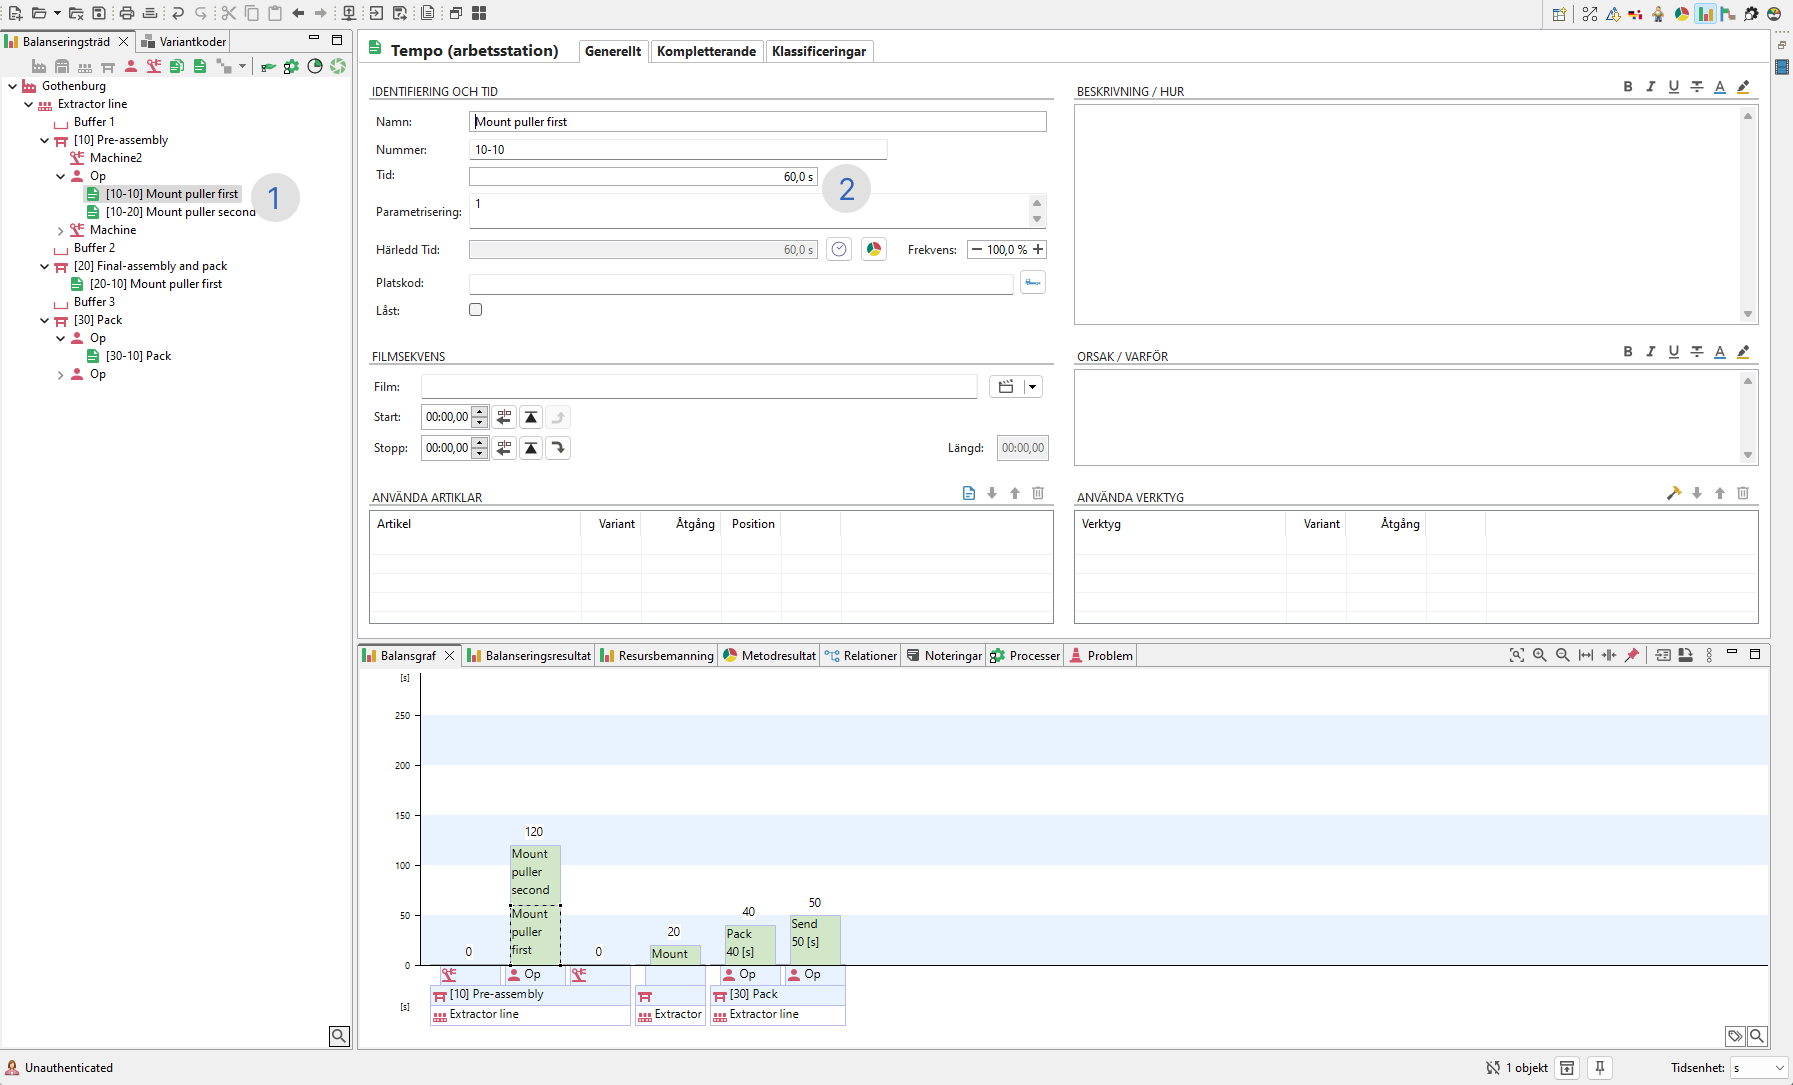The height and width of the screenshot is (1085, 1793).
Task: Increase Frekvens with the plus button
Action: coord(1038,250)
